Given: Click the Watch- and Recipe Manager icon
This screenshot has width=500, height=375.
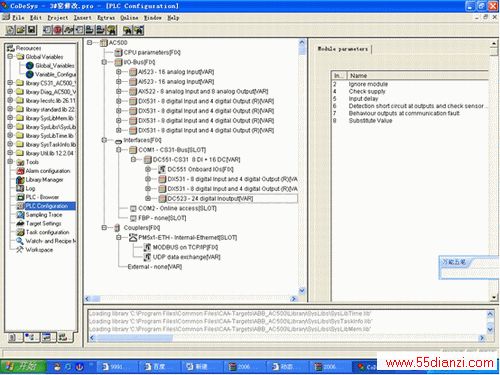Looking at the screenshot, I should click(20, 241).
